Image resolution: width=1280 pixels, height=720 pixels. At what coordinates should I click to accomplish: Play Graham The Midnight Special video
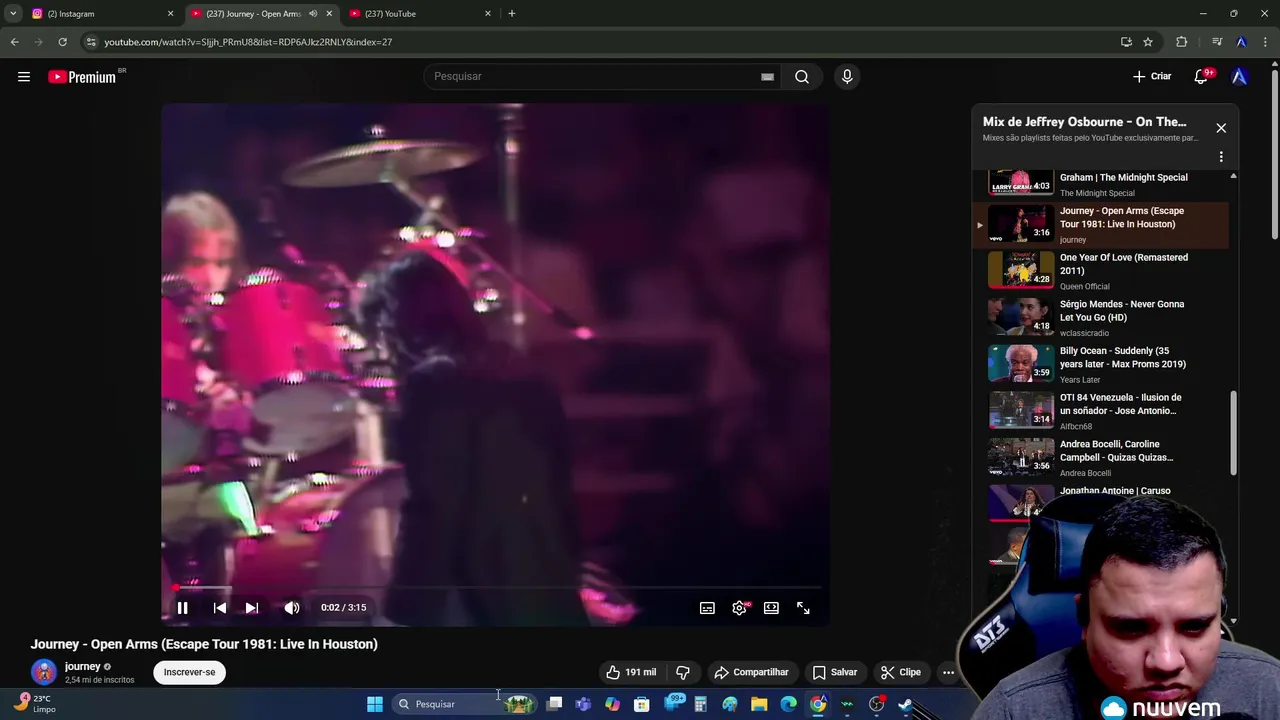[1100, 184]
